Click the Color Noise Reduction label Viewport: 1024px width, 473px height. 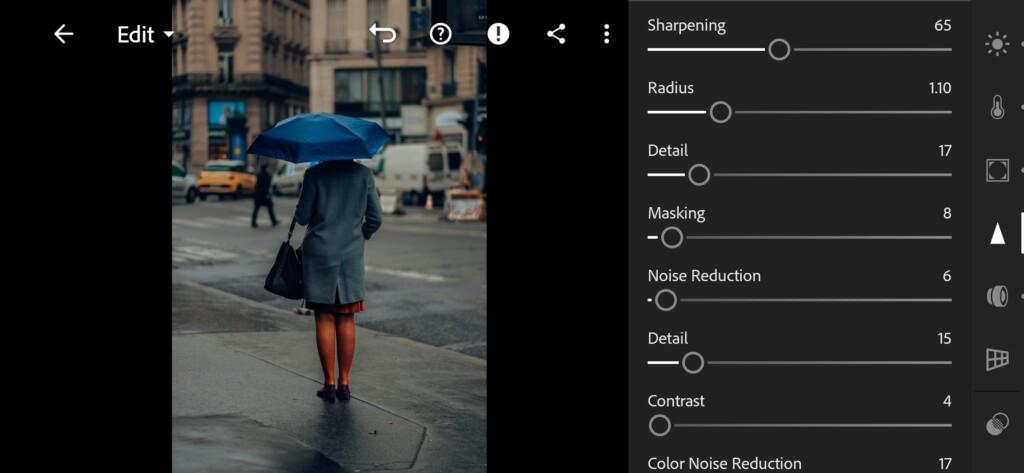[724, 463]
